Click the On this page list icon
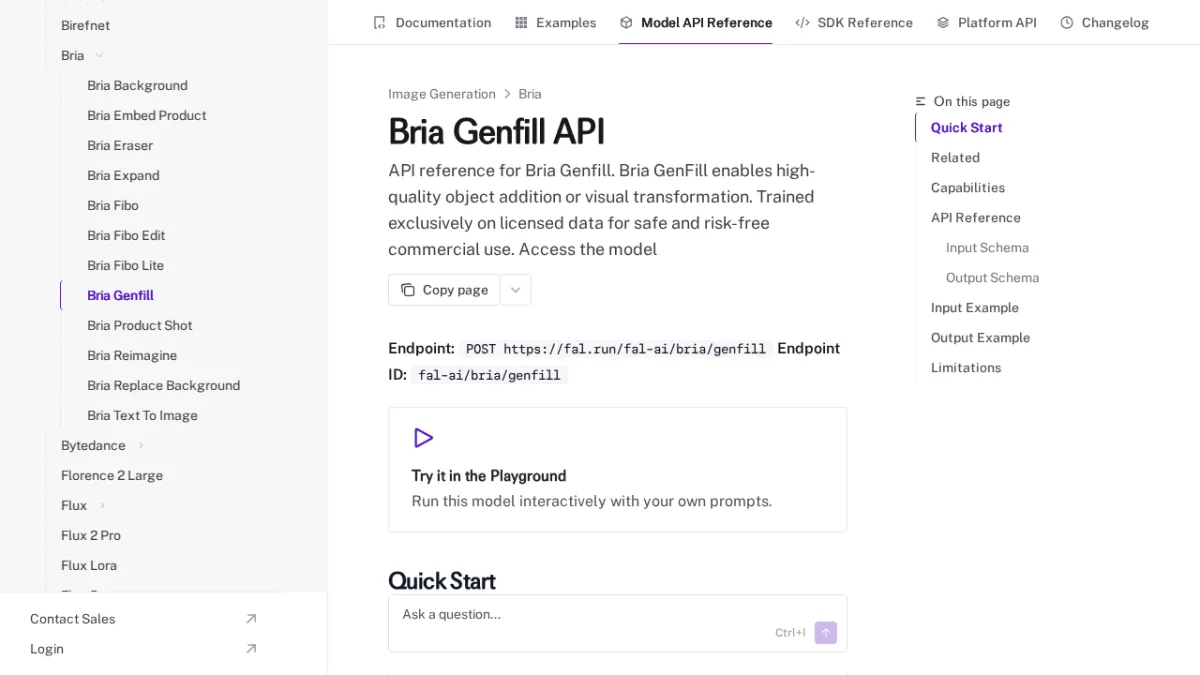Screen dimensions: 1200x675 tap(921, 101)
